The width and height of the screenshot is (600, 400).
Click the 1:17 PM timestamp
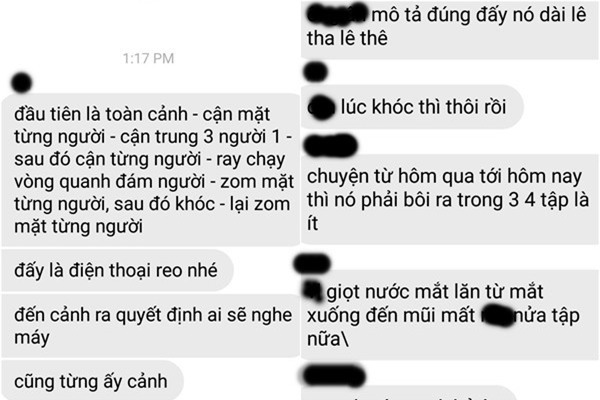(148, 58)
